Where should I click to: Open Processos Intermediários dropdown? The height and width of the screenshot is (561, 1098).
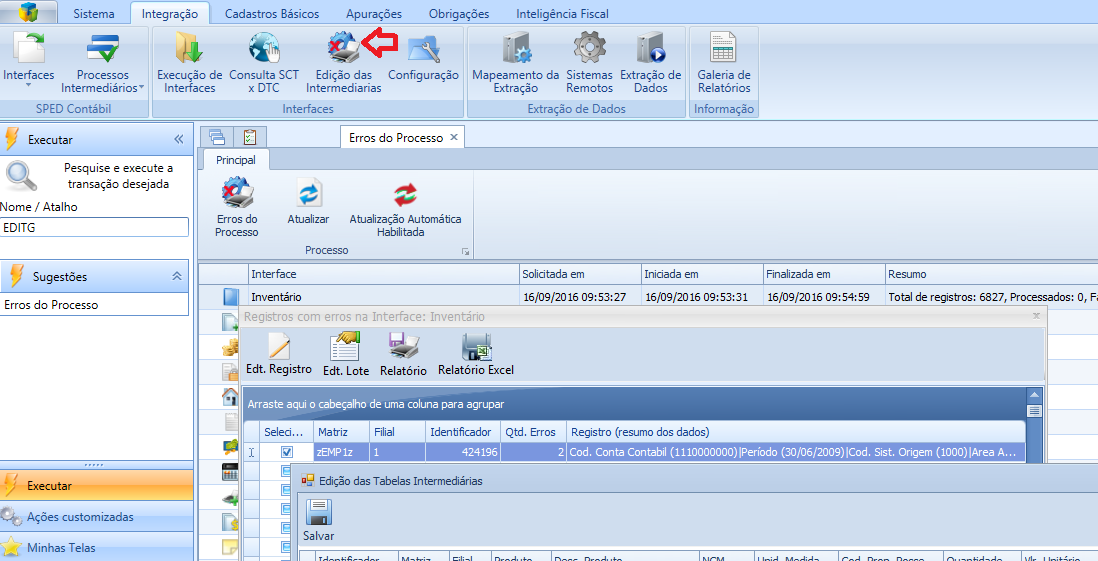tap(103, 63)
